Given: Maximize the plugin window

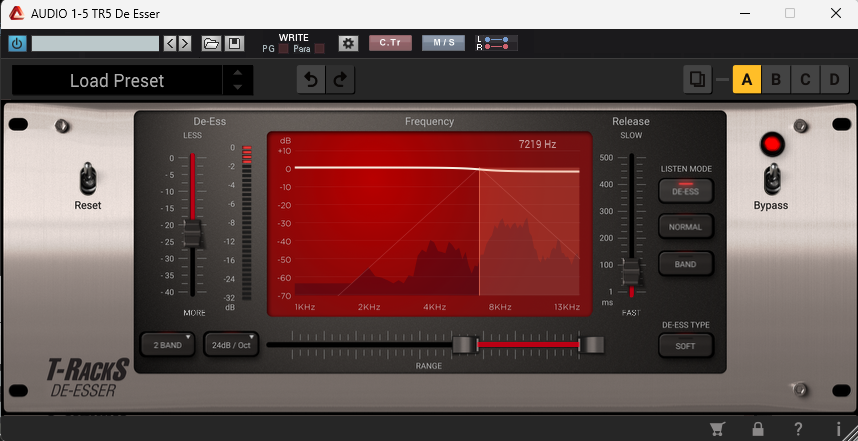Looking at the screenshot, I should tap(790, 13).
